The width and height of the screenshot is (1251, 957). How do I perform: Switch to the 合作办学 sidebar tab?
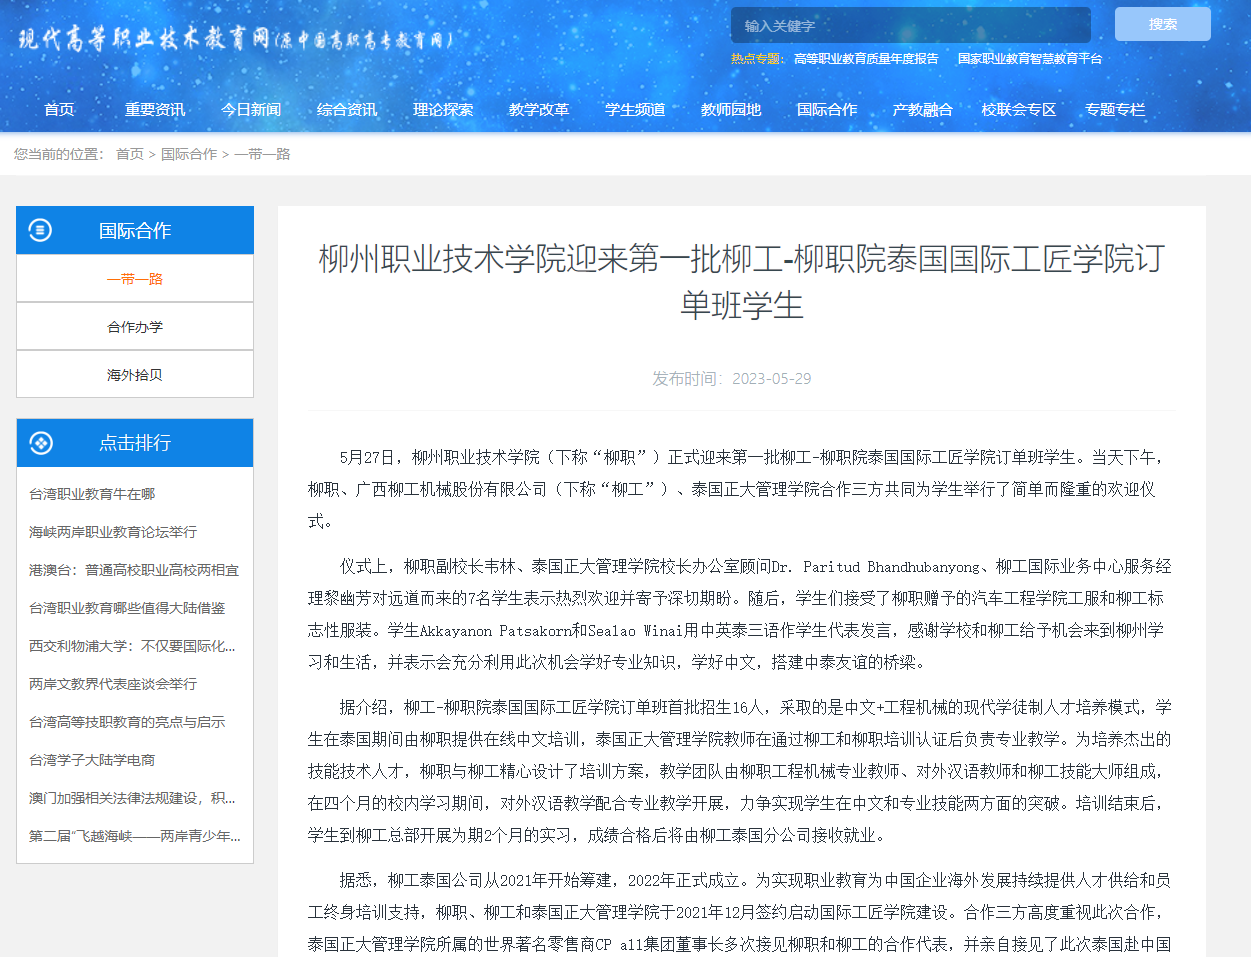coord(135,327)
